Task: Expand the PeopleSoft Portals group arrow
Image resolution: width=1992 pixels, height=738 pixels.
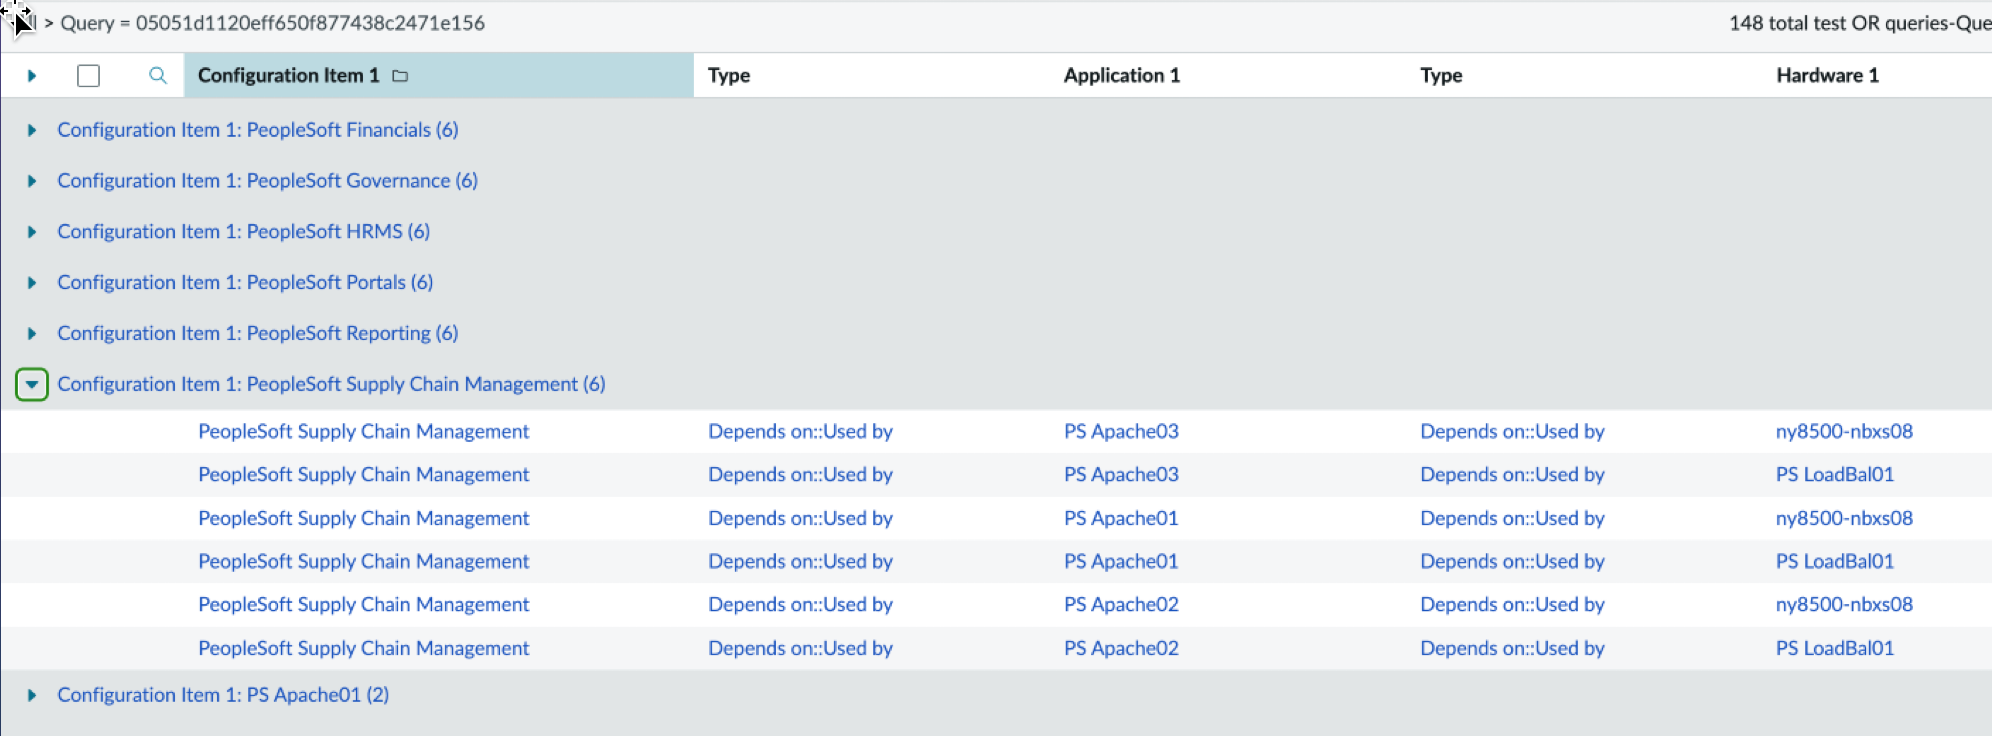Action: pyautogui.click(x=32, y=283)
